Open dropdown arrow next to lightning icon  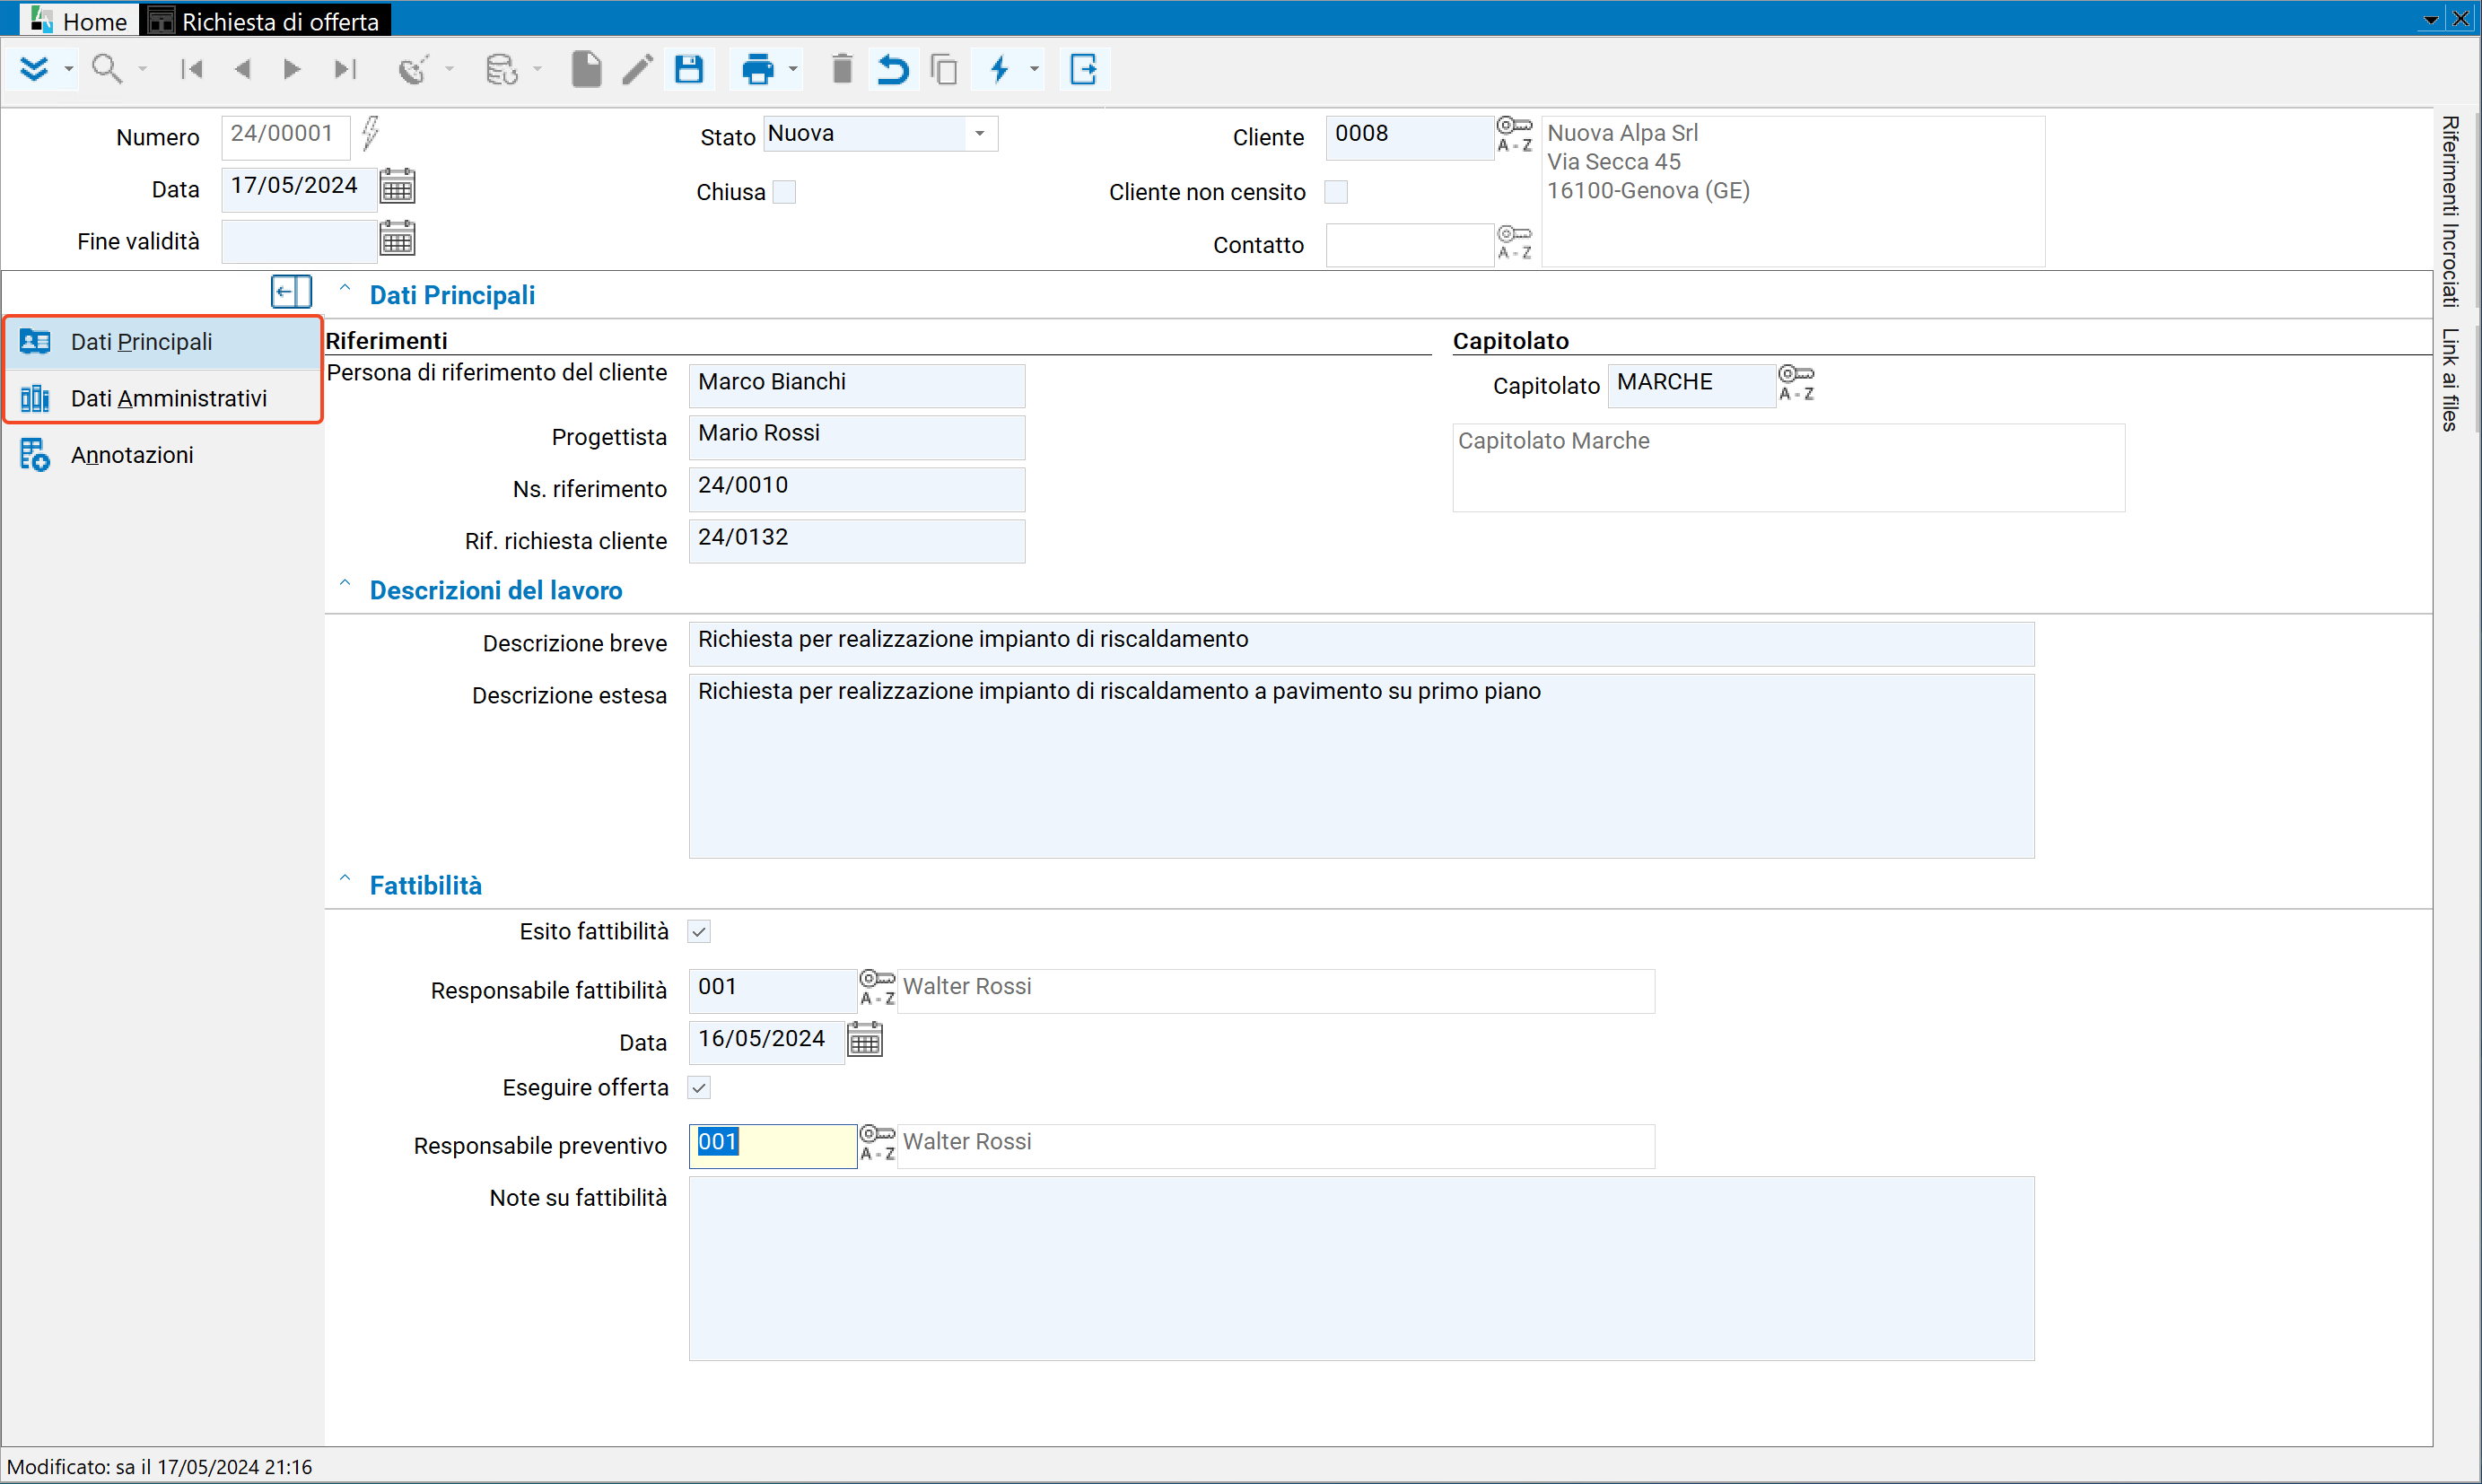click(1034, 69)
